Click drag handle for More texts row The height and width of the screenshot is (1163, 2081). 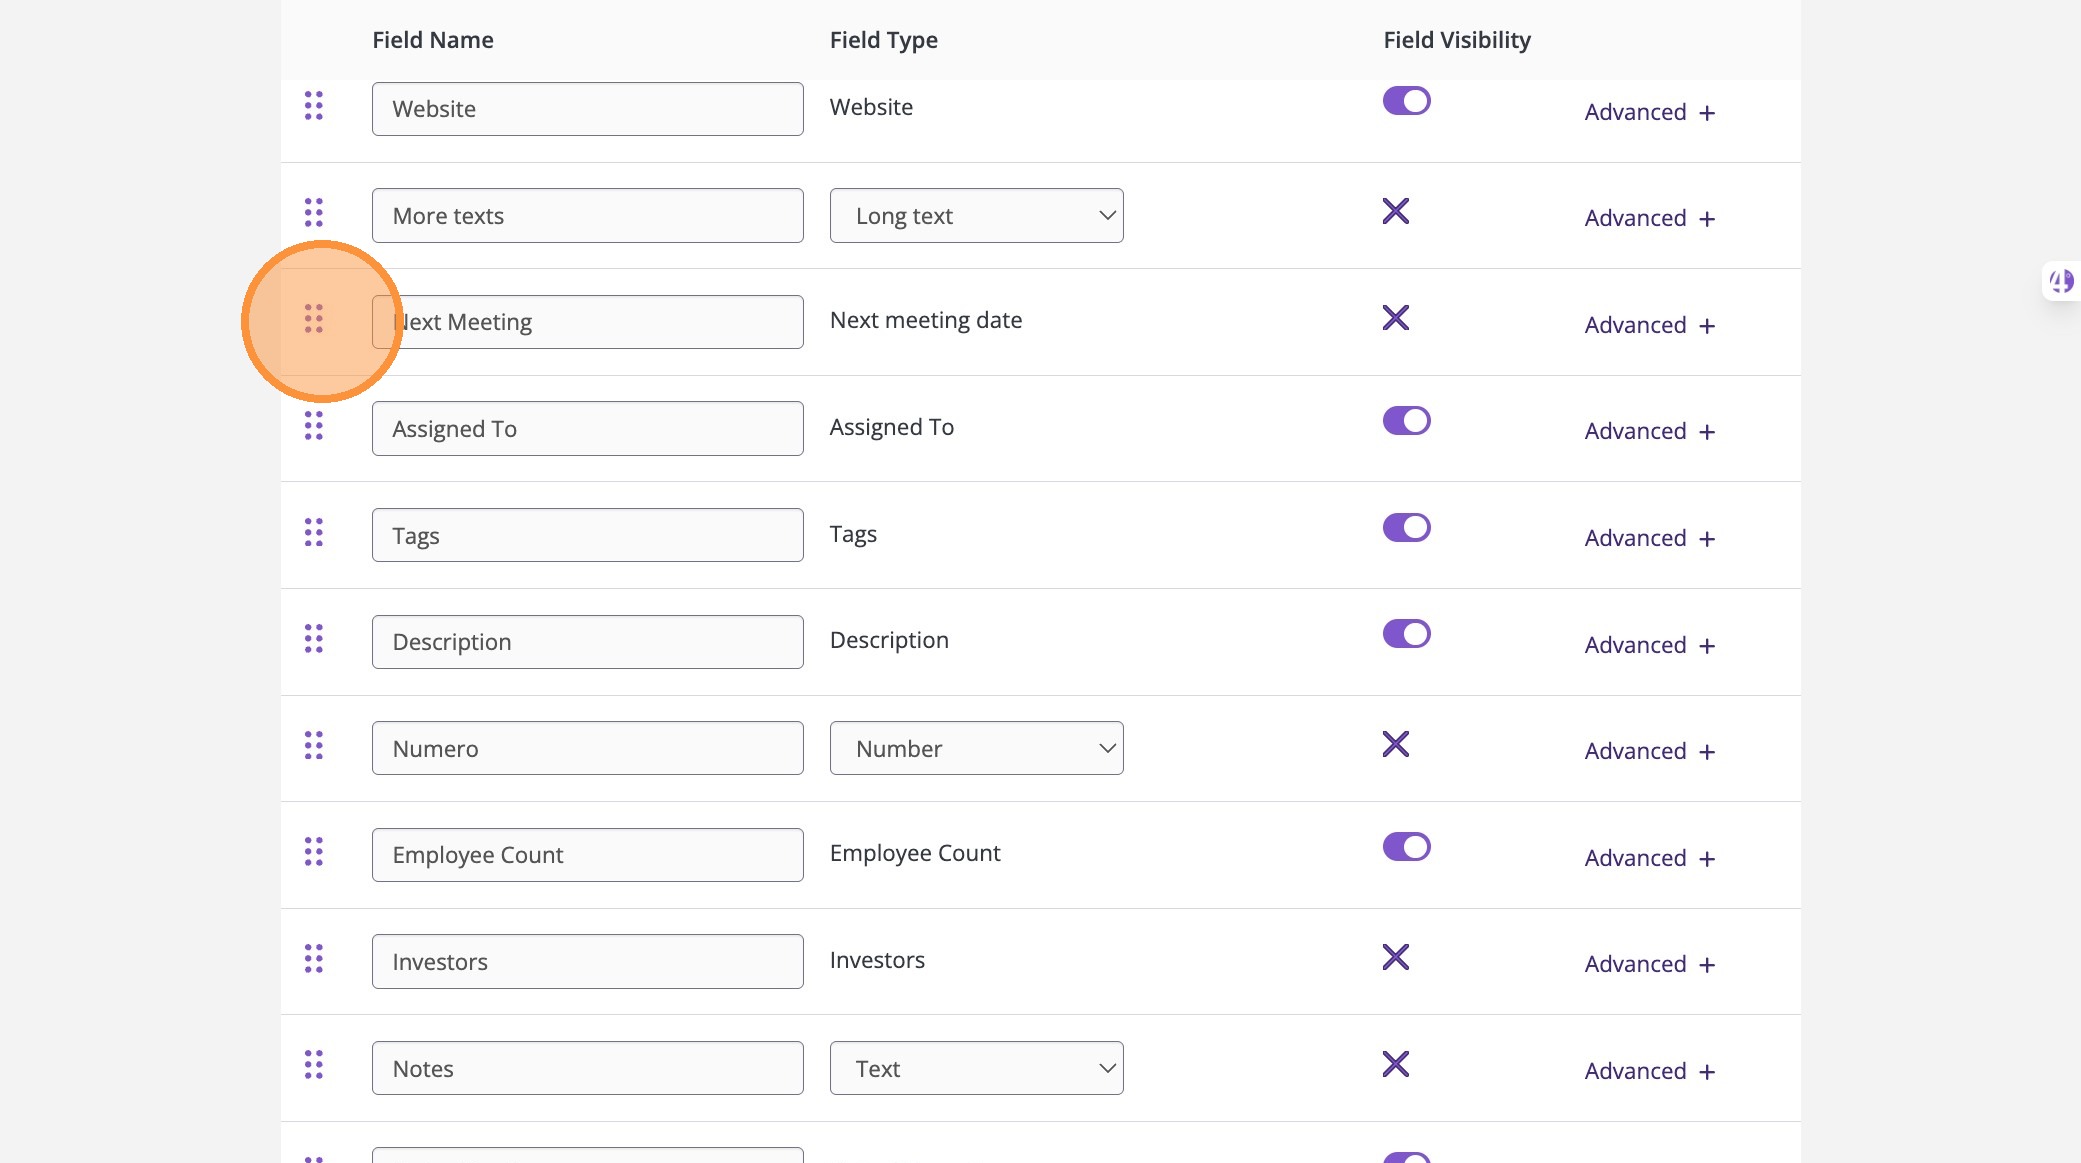313,212
